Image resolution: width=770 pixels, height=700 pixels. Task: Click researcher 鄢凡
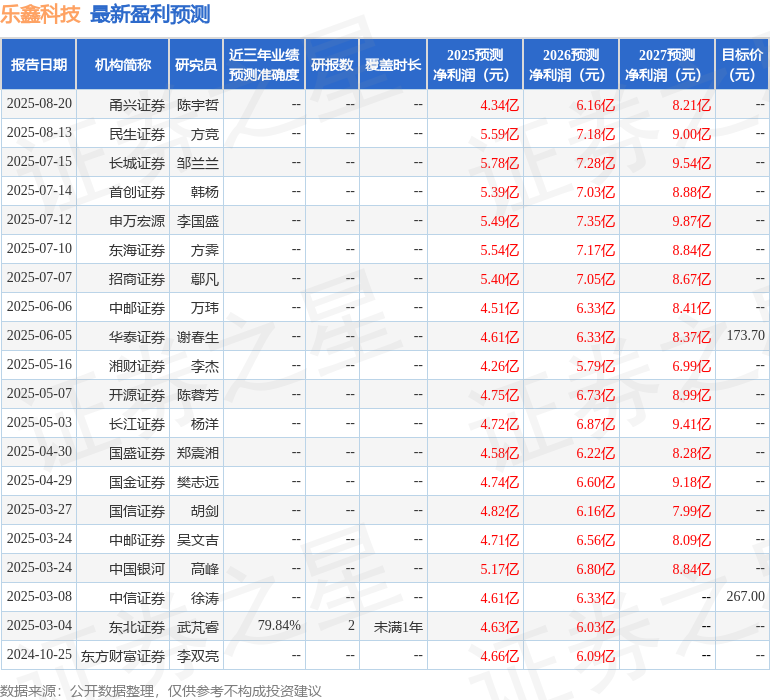pos(205,279)
